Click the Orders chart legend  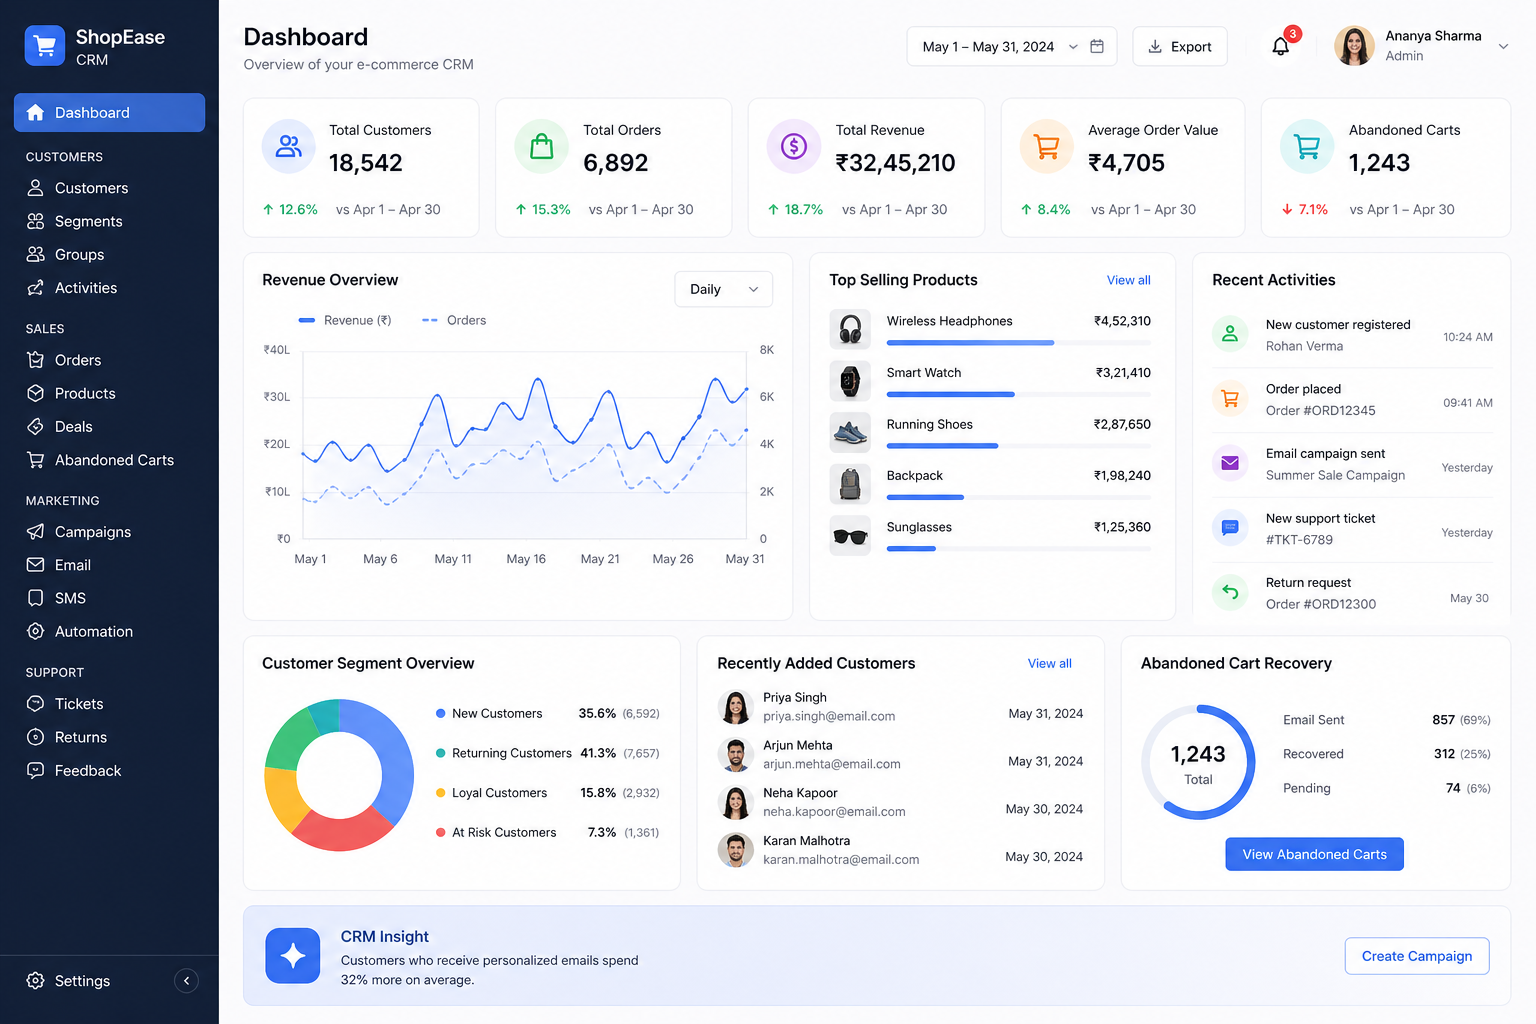coord(454,320)
